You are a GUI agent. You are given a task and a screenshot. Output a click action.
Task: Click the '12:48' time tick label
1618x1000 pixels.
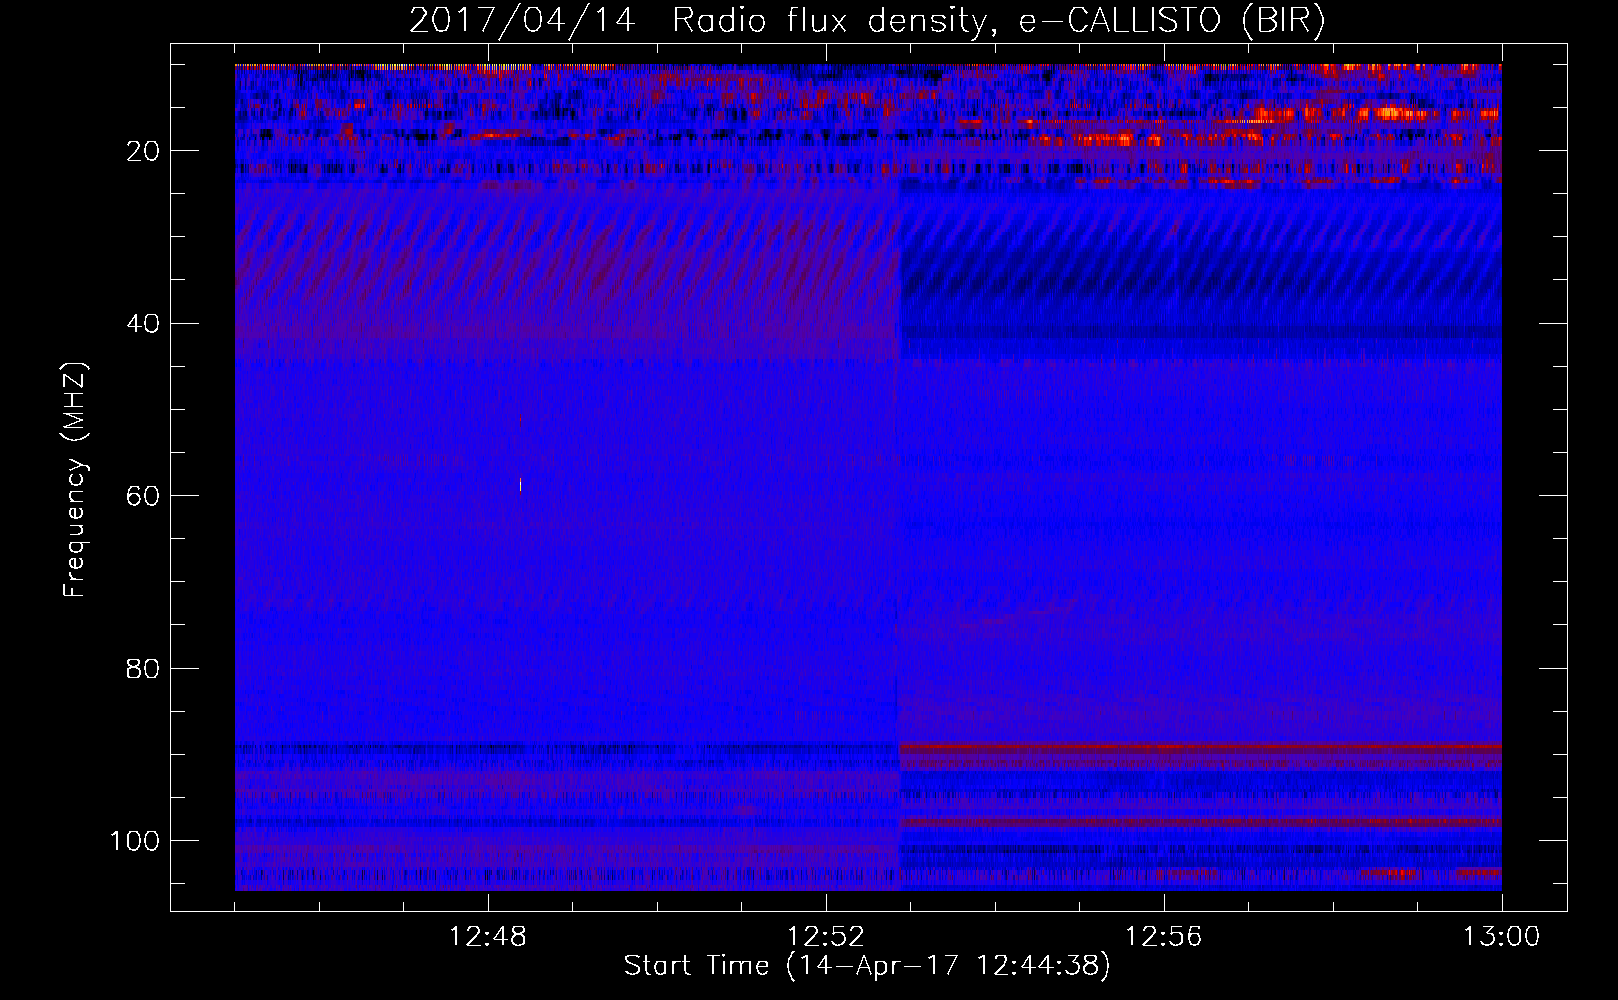pyautogui.click(x=488, y=937)
